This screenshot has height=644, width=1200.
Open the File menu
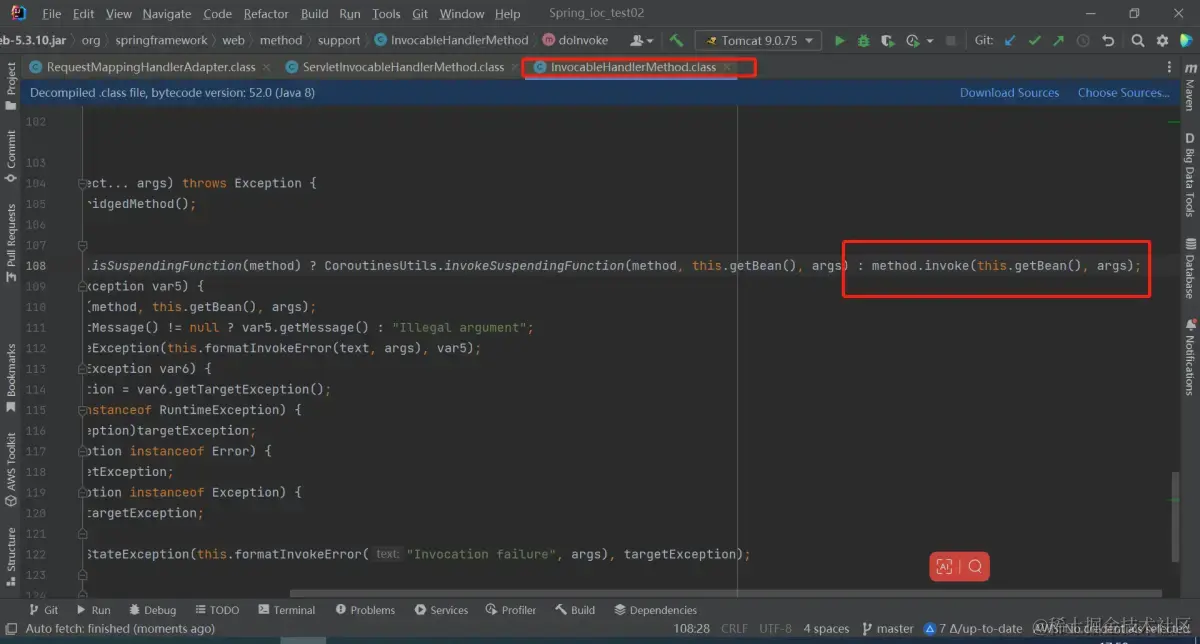tap(52, 14)
